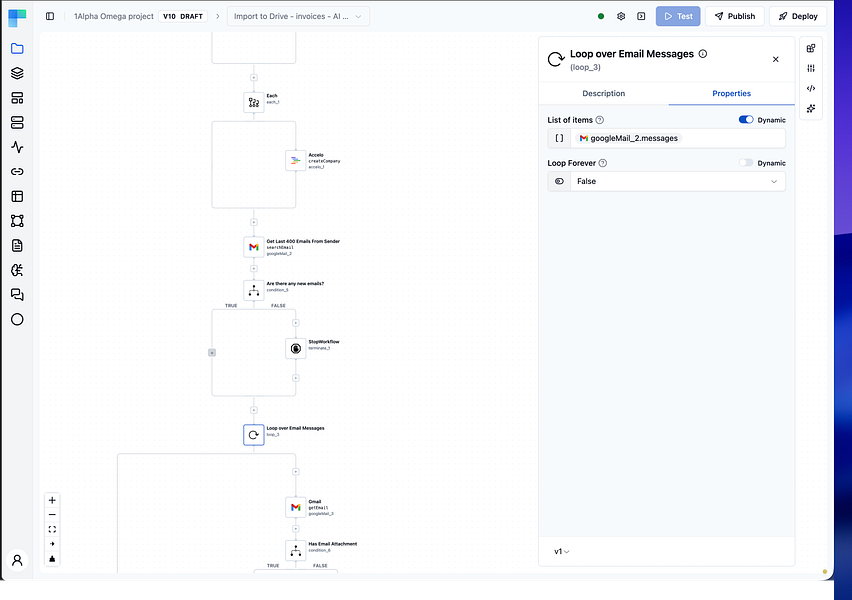Select the StopWorkflow terminate node
The height and width of the screenshot is (600, 852).
click(296, 348)
